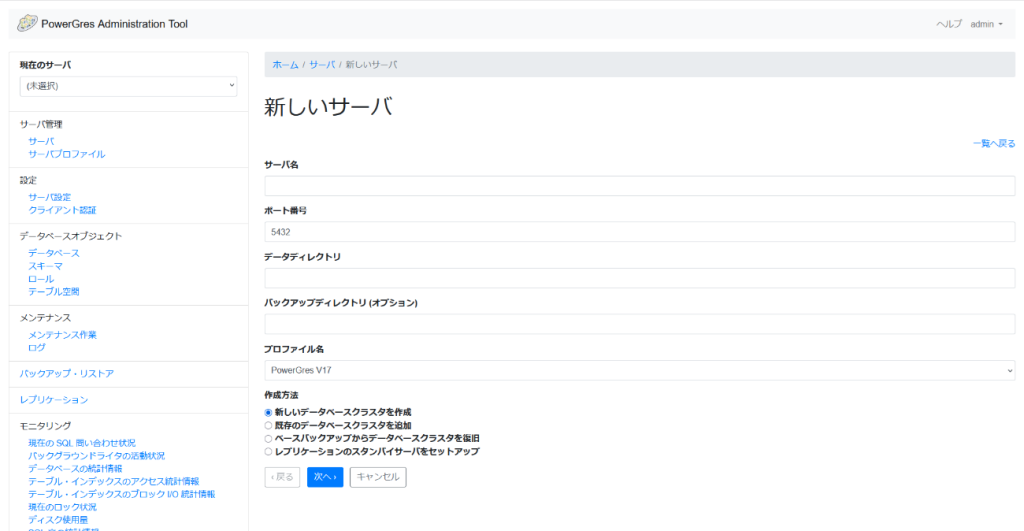This screenshot has height=531, width=1024.
Task: Go to ホーム in the breadcrumb
Action: click(x=285, y=65)
